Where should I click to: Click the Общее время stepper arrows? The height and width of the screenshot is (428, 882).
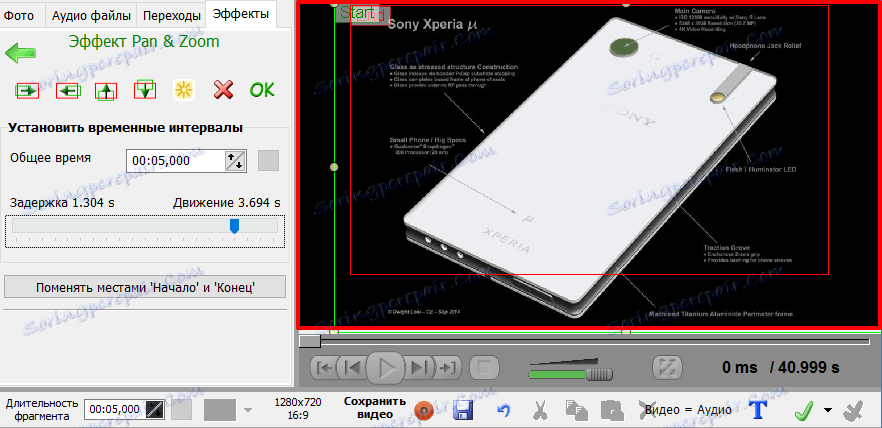click(235, 161)
